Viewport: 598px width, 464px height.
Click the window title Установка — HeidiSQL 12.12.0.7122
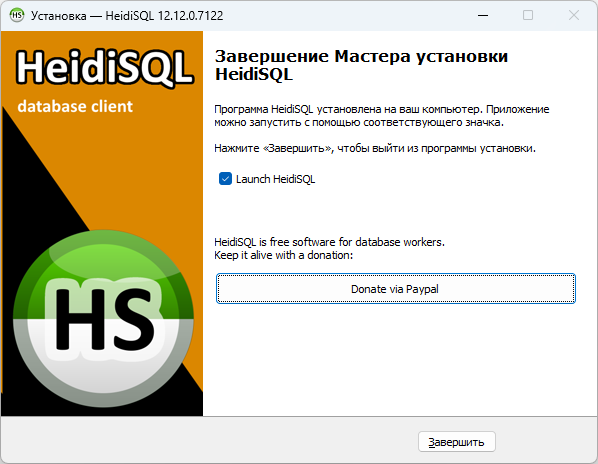pyautogui.click(x=127, y=16)
